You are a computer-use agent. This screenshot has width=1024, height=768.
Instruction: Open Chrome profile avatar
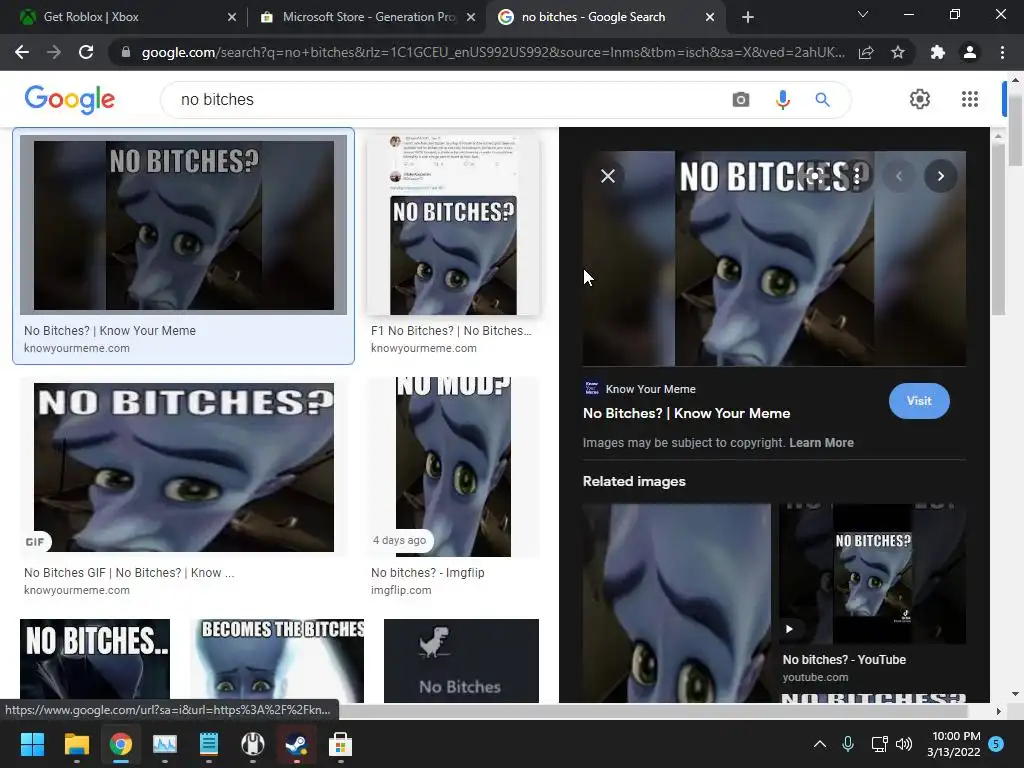[x=970, y=52]
